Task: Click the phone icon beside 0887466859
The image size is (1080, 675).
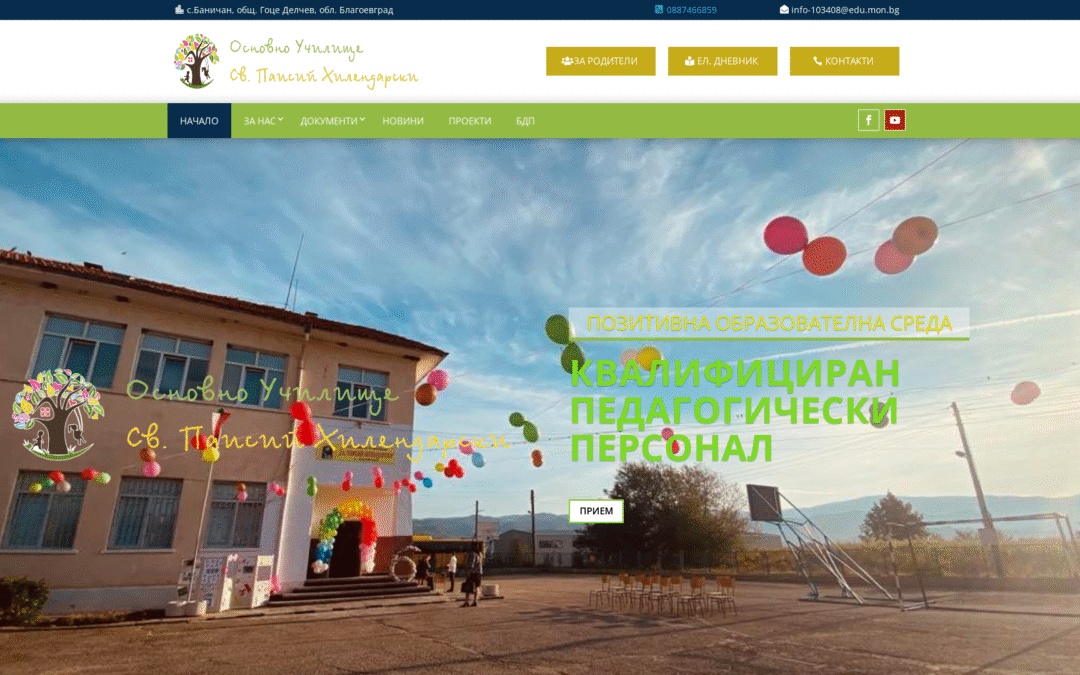Action: point(658,10)
